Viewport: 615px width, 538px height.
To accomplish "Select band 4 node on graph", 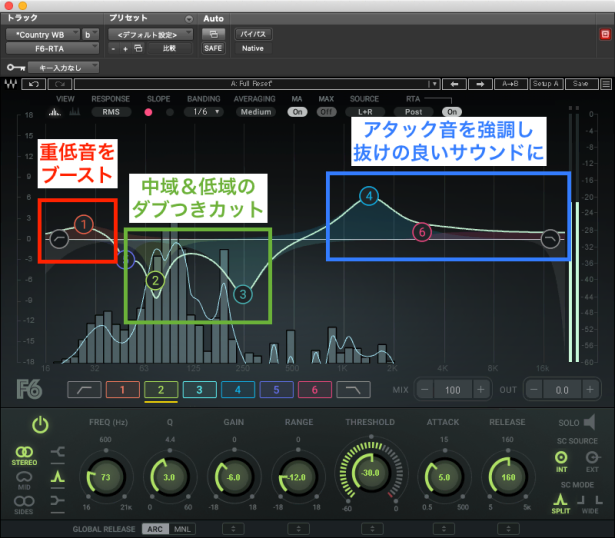I will [369, 196].
